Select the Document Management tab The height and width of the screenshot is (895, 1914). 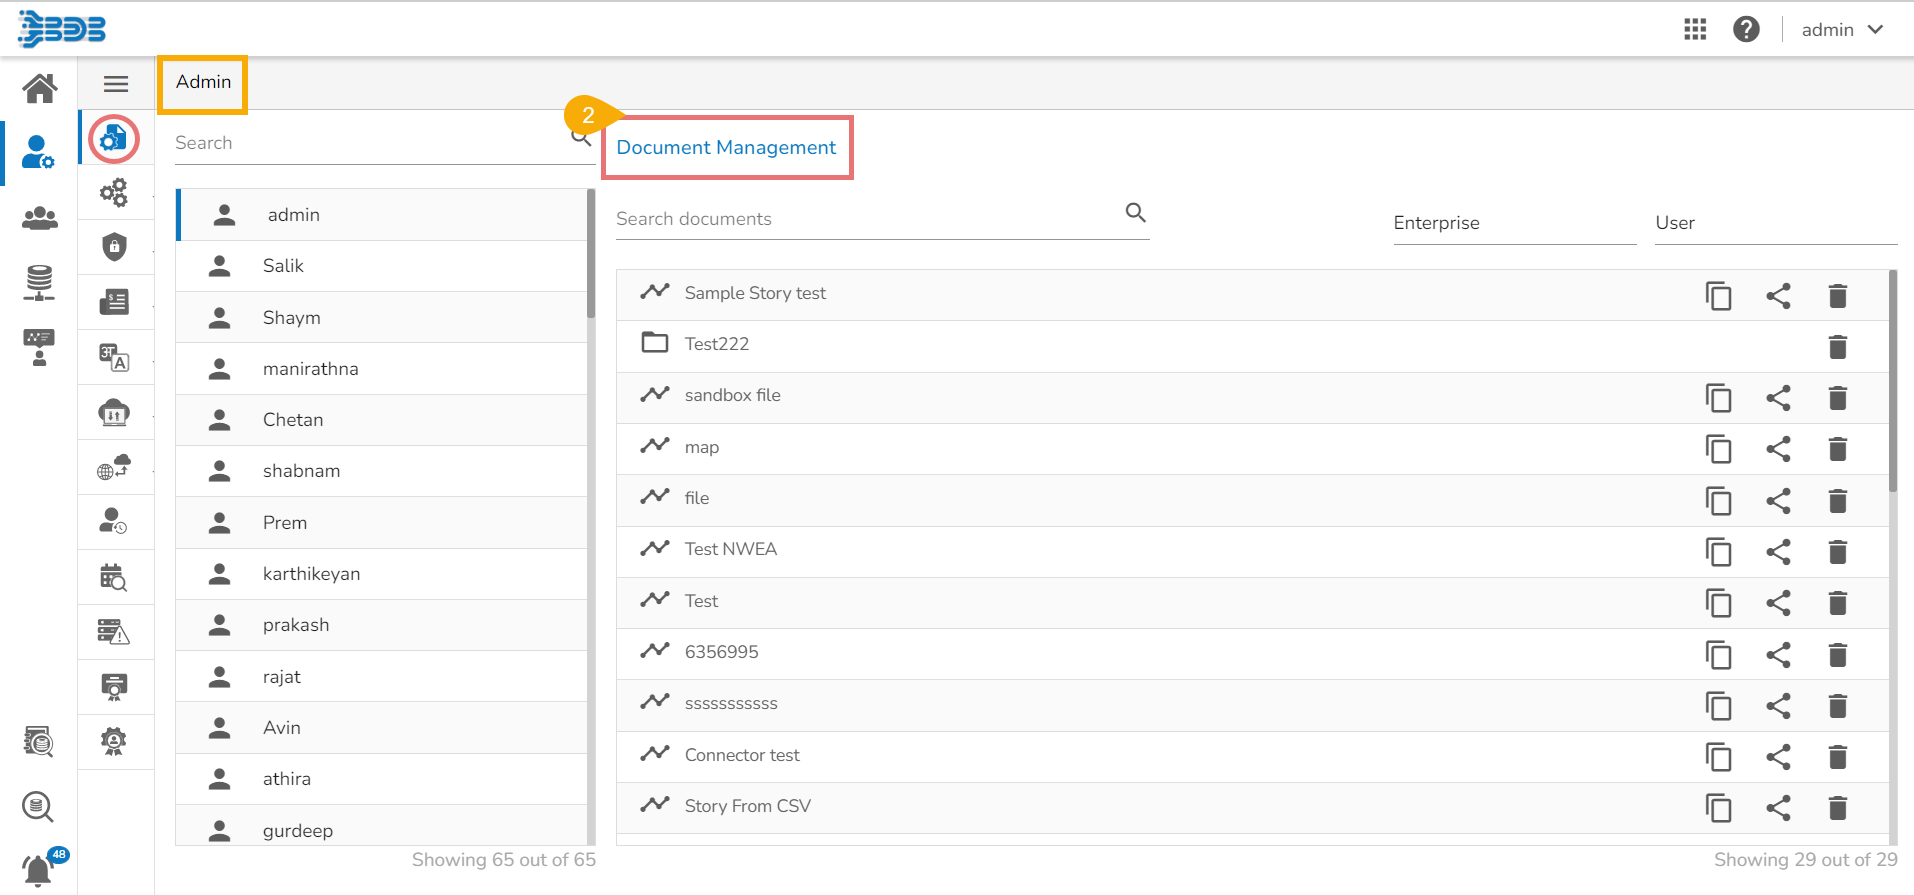point(726,148)
